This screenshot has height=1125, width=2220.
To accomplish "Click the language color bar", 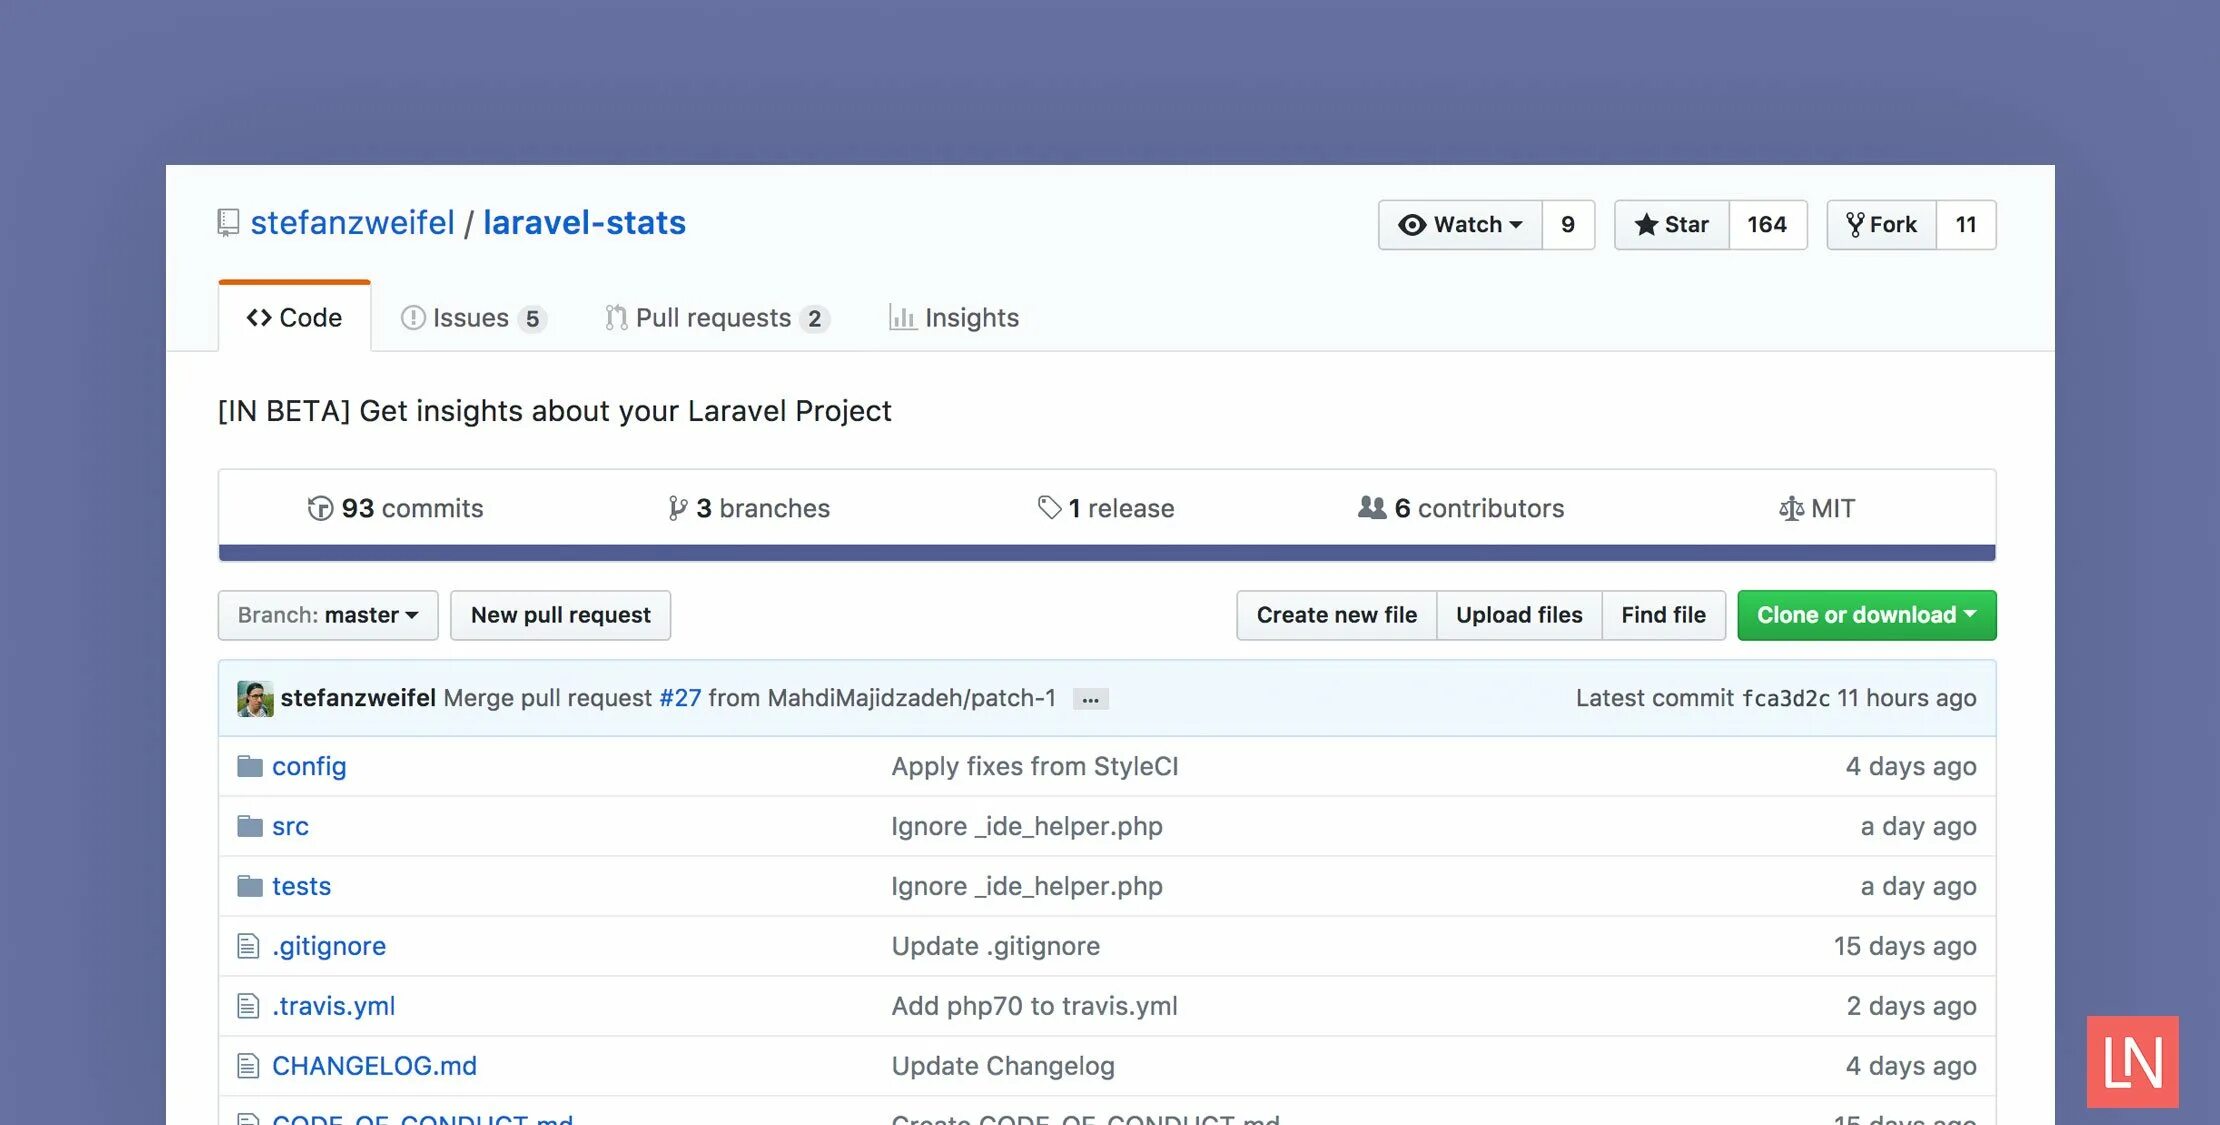I will click(x=1106, y=553).
